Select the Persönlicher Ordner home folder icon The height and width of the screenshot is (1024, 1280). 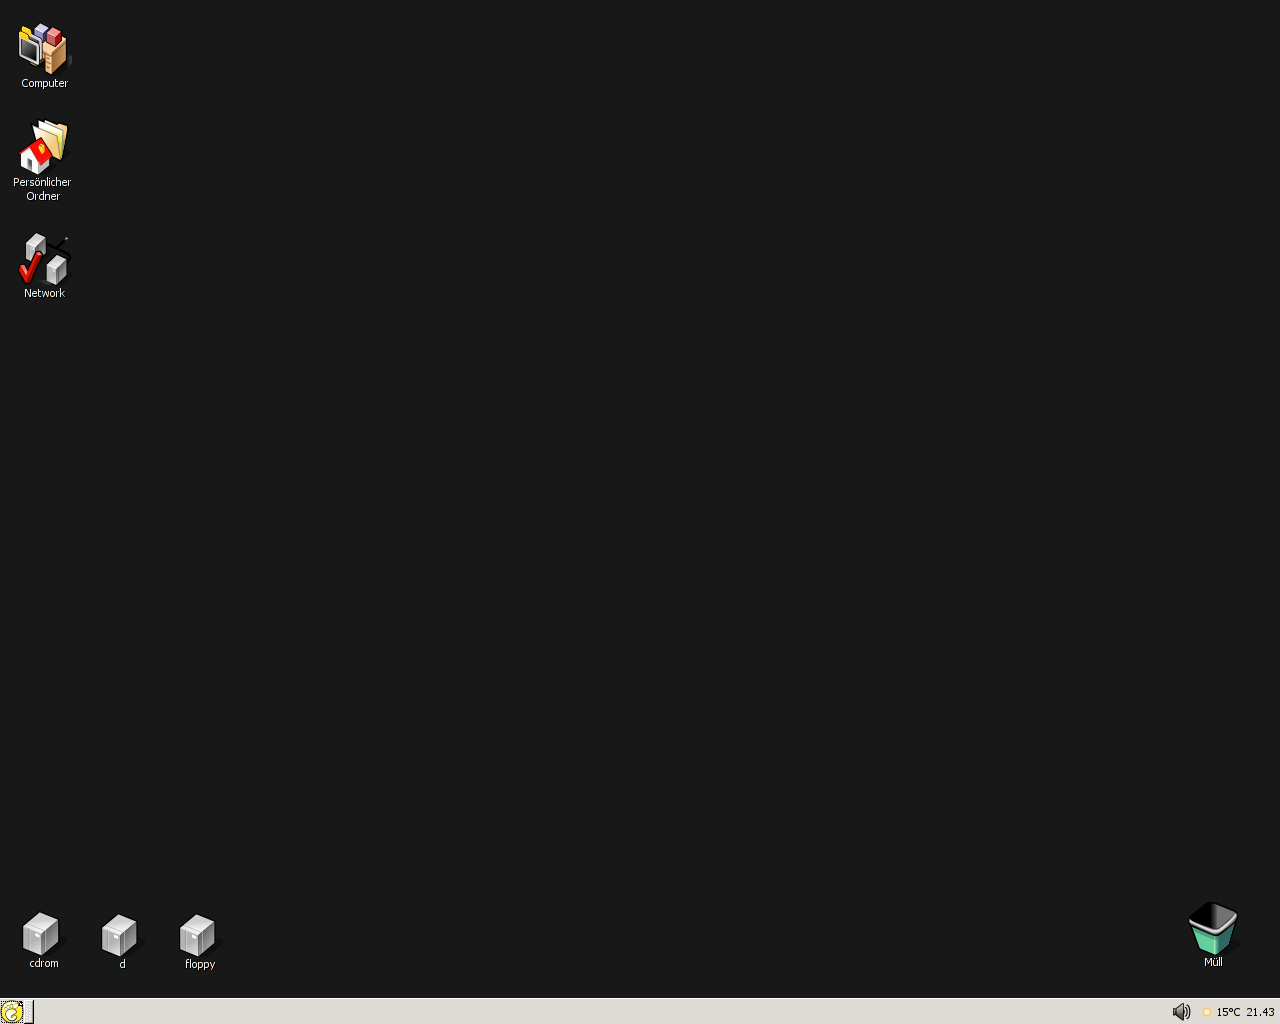pos(43,146)
